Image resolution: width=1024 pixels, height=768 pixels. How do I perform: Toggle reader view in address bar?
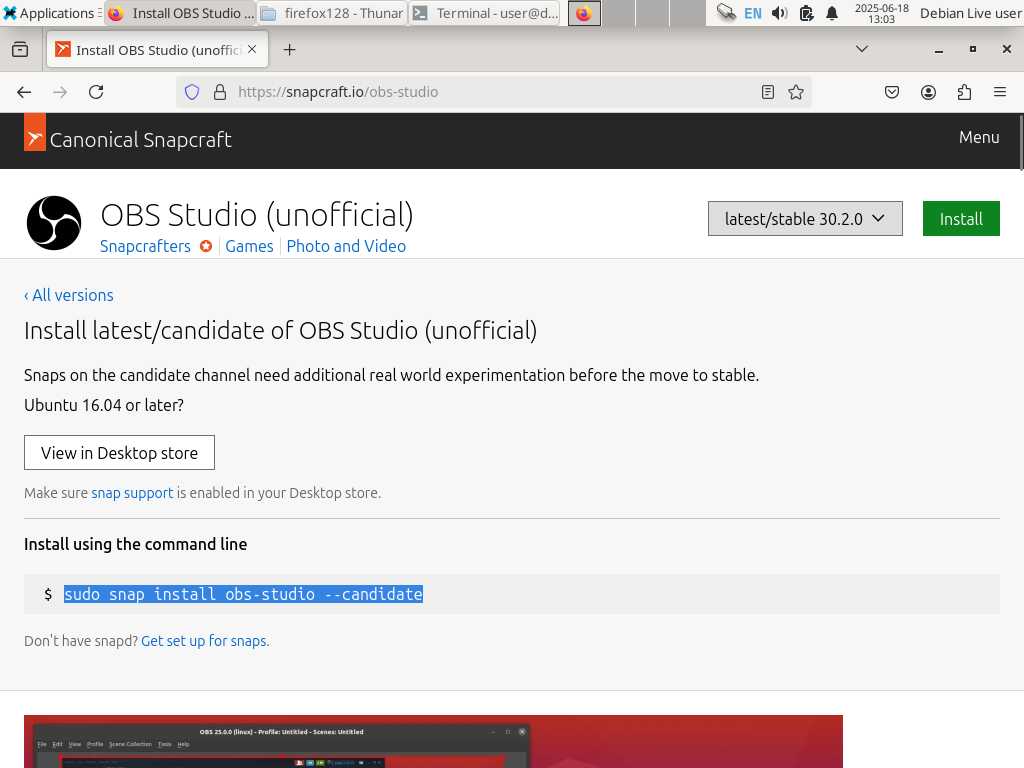(768, 92)
